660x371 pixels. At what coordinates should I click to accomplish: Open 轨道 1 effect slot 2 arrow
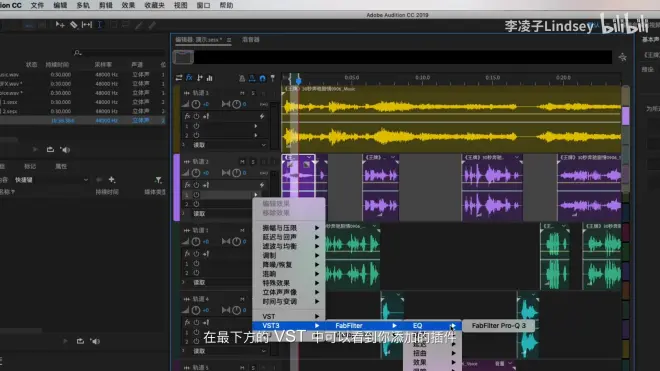[x=256, y=135]
